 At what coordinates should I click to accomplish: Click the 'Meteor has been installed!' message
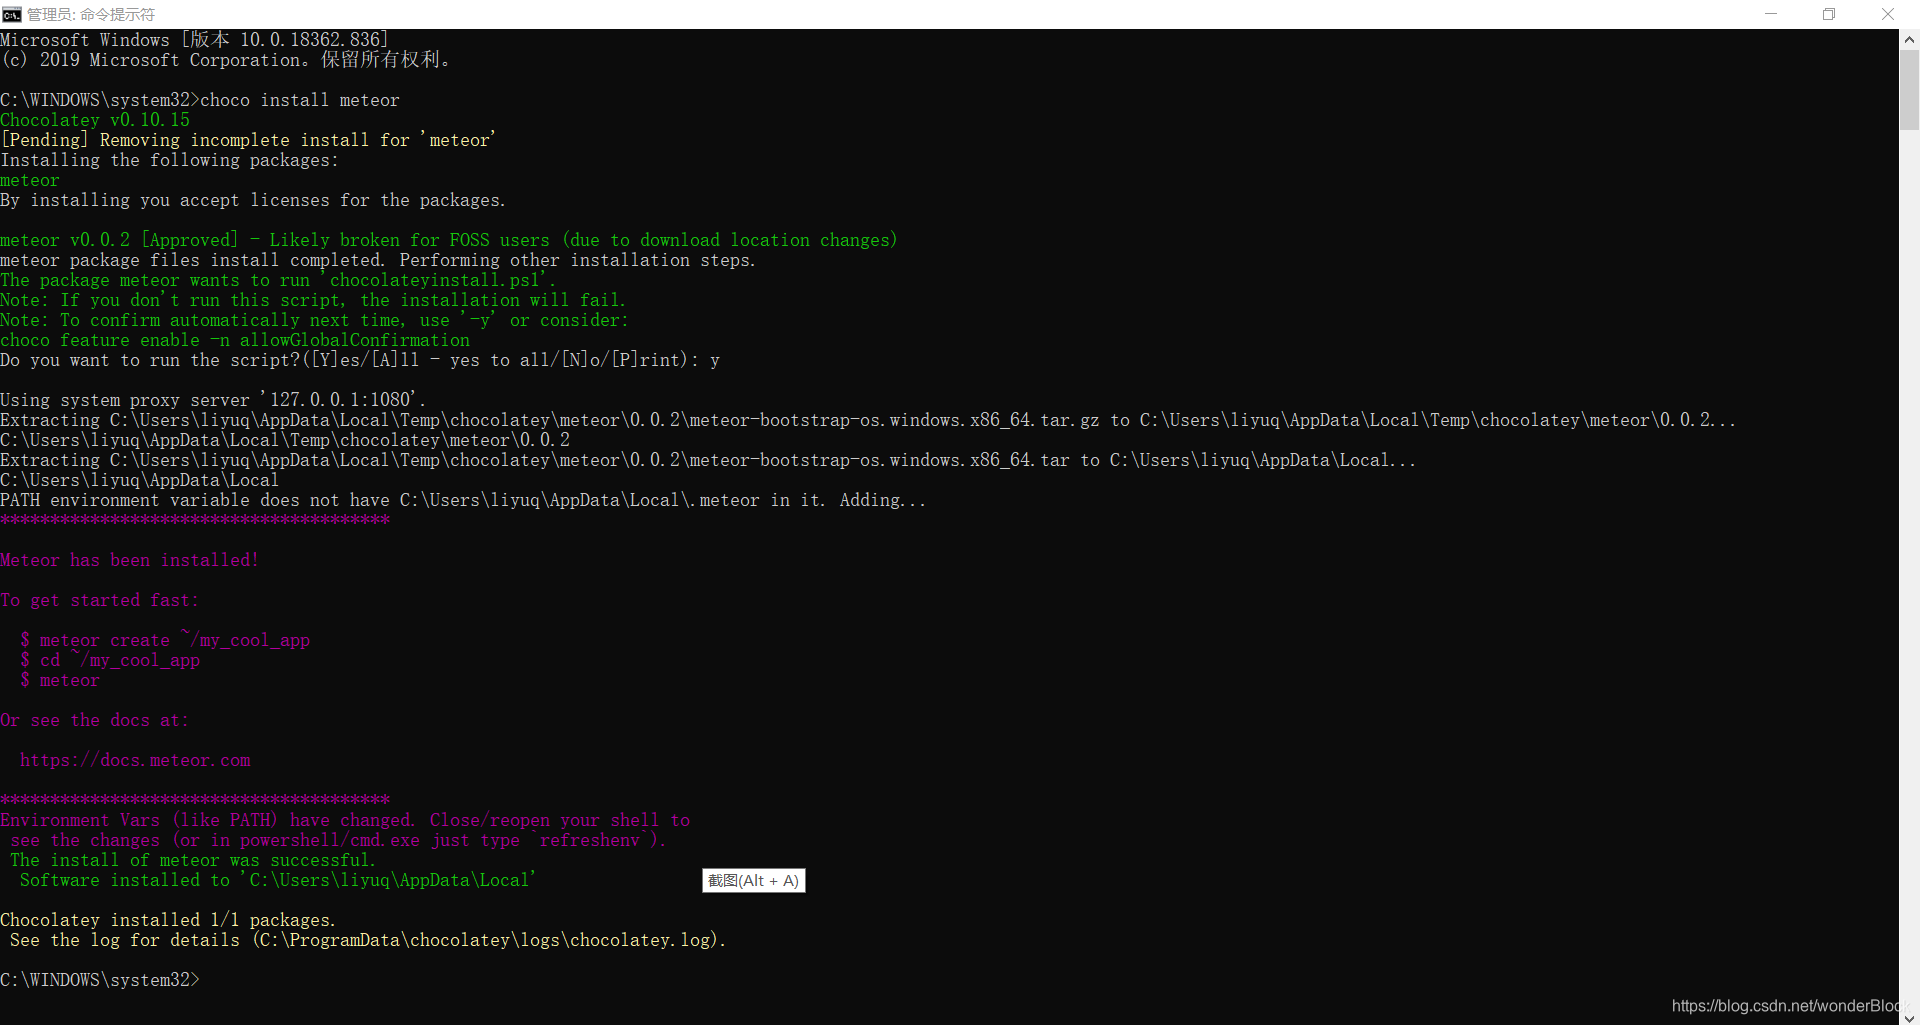(130, 560)
